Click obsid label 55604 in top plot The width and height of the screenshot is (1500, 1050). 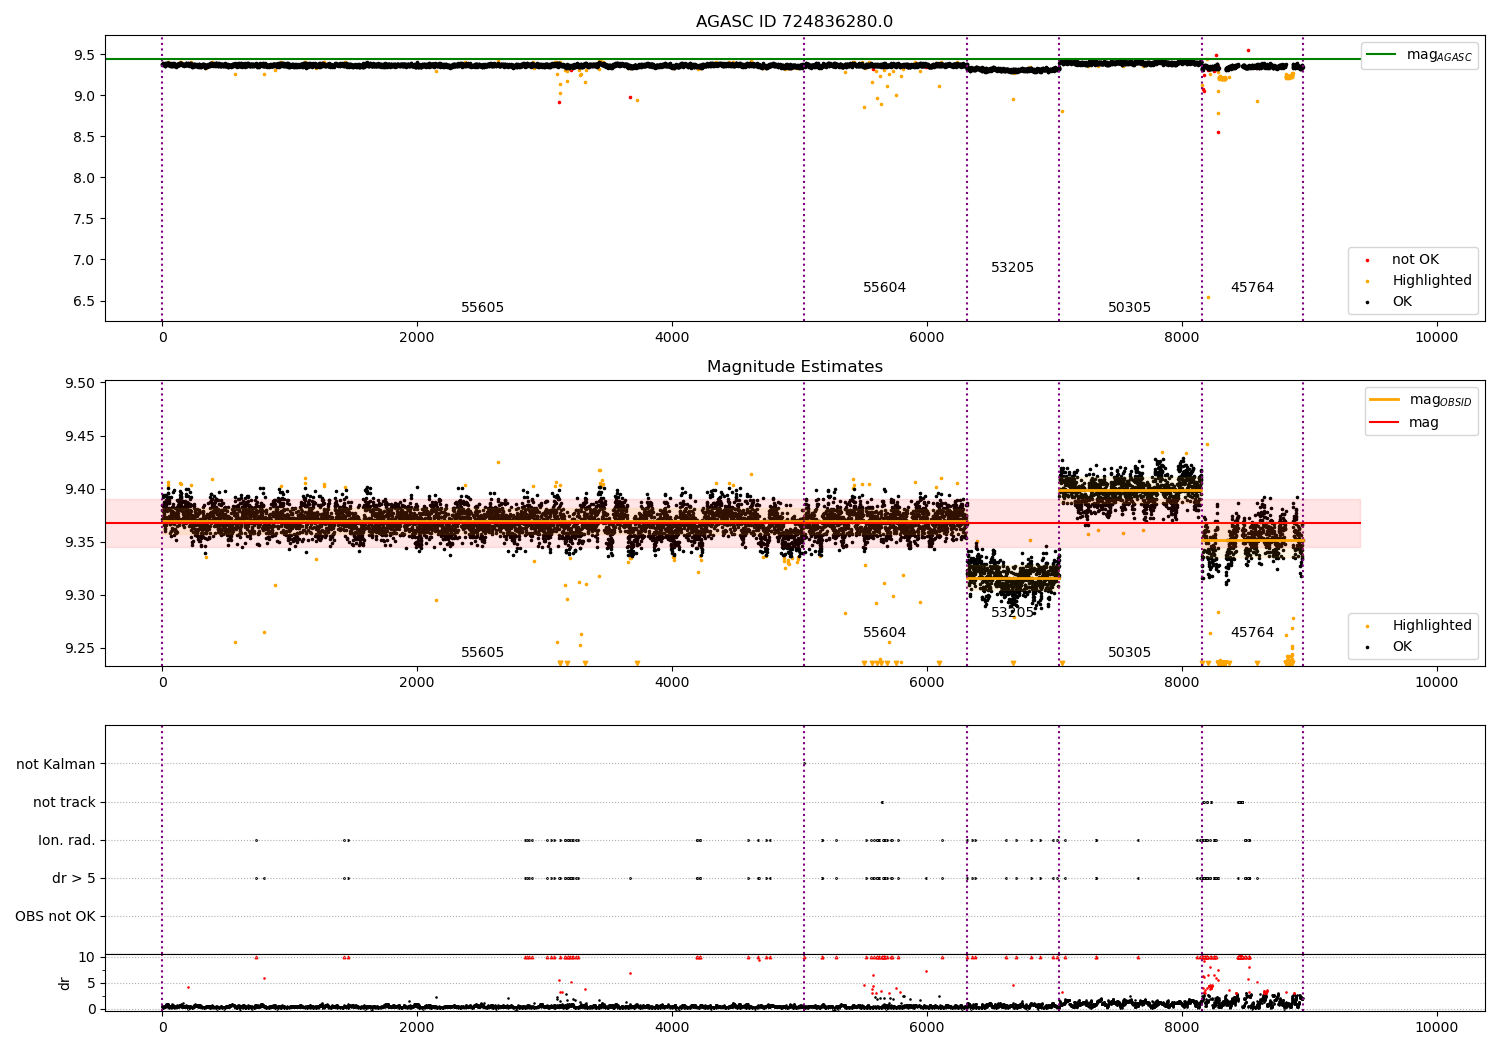[x=884, y=288]
